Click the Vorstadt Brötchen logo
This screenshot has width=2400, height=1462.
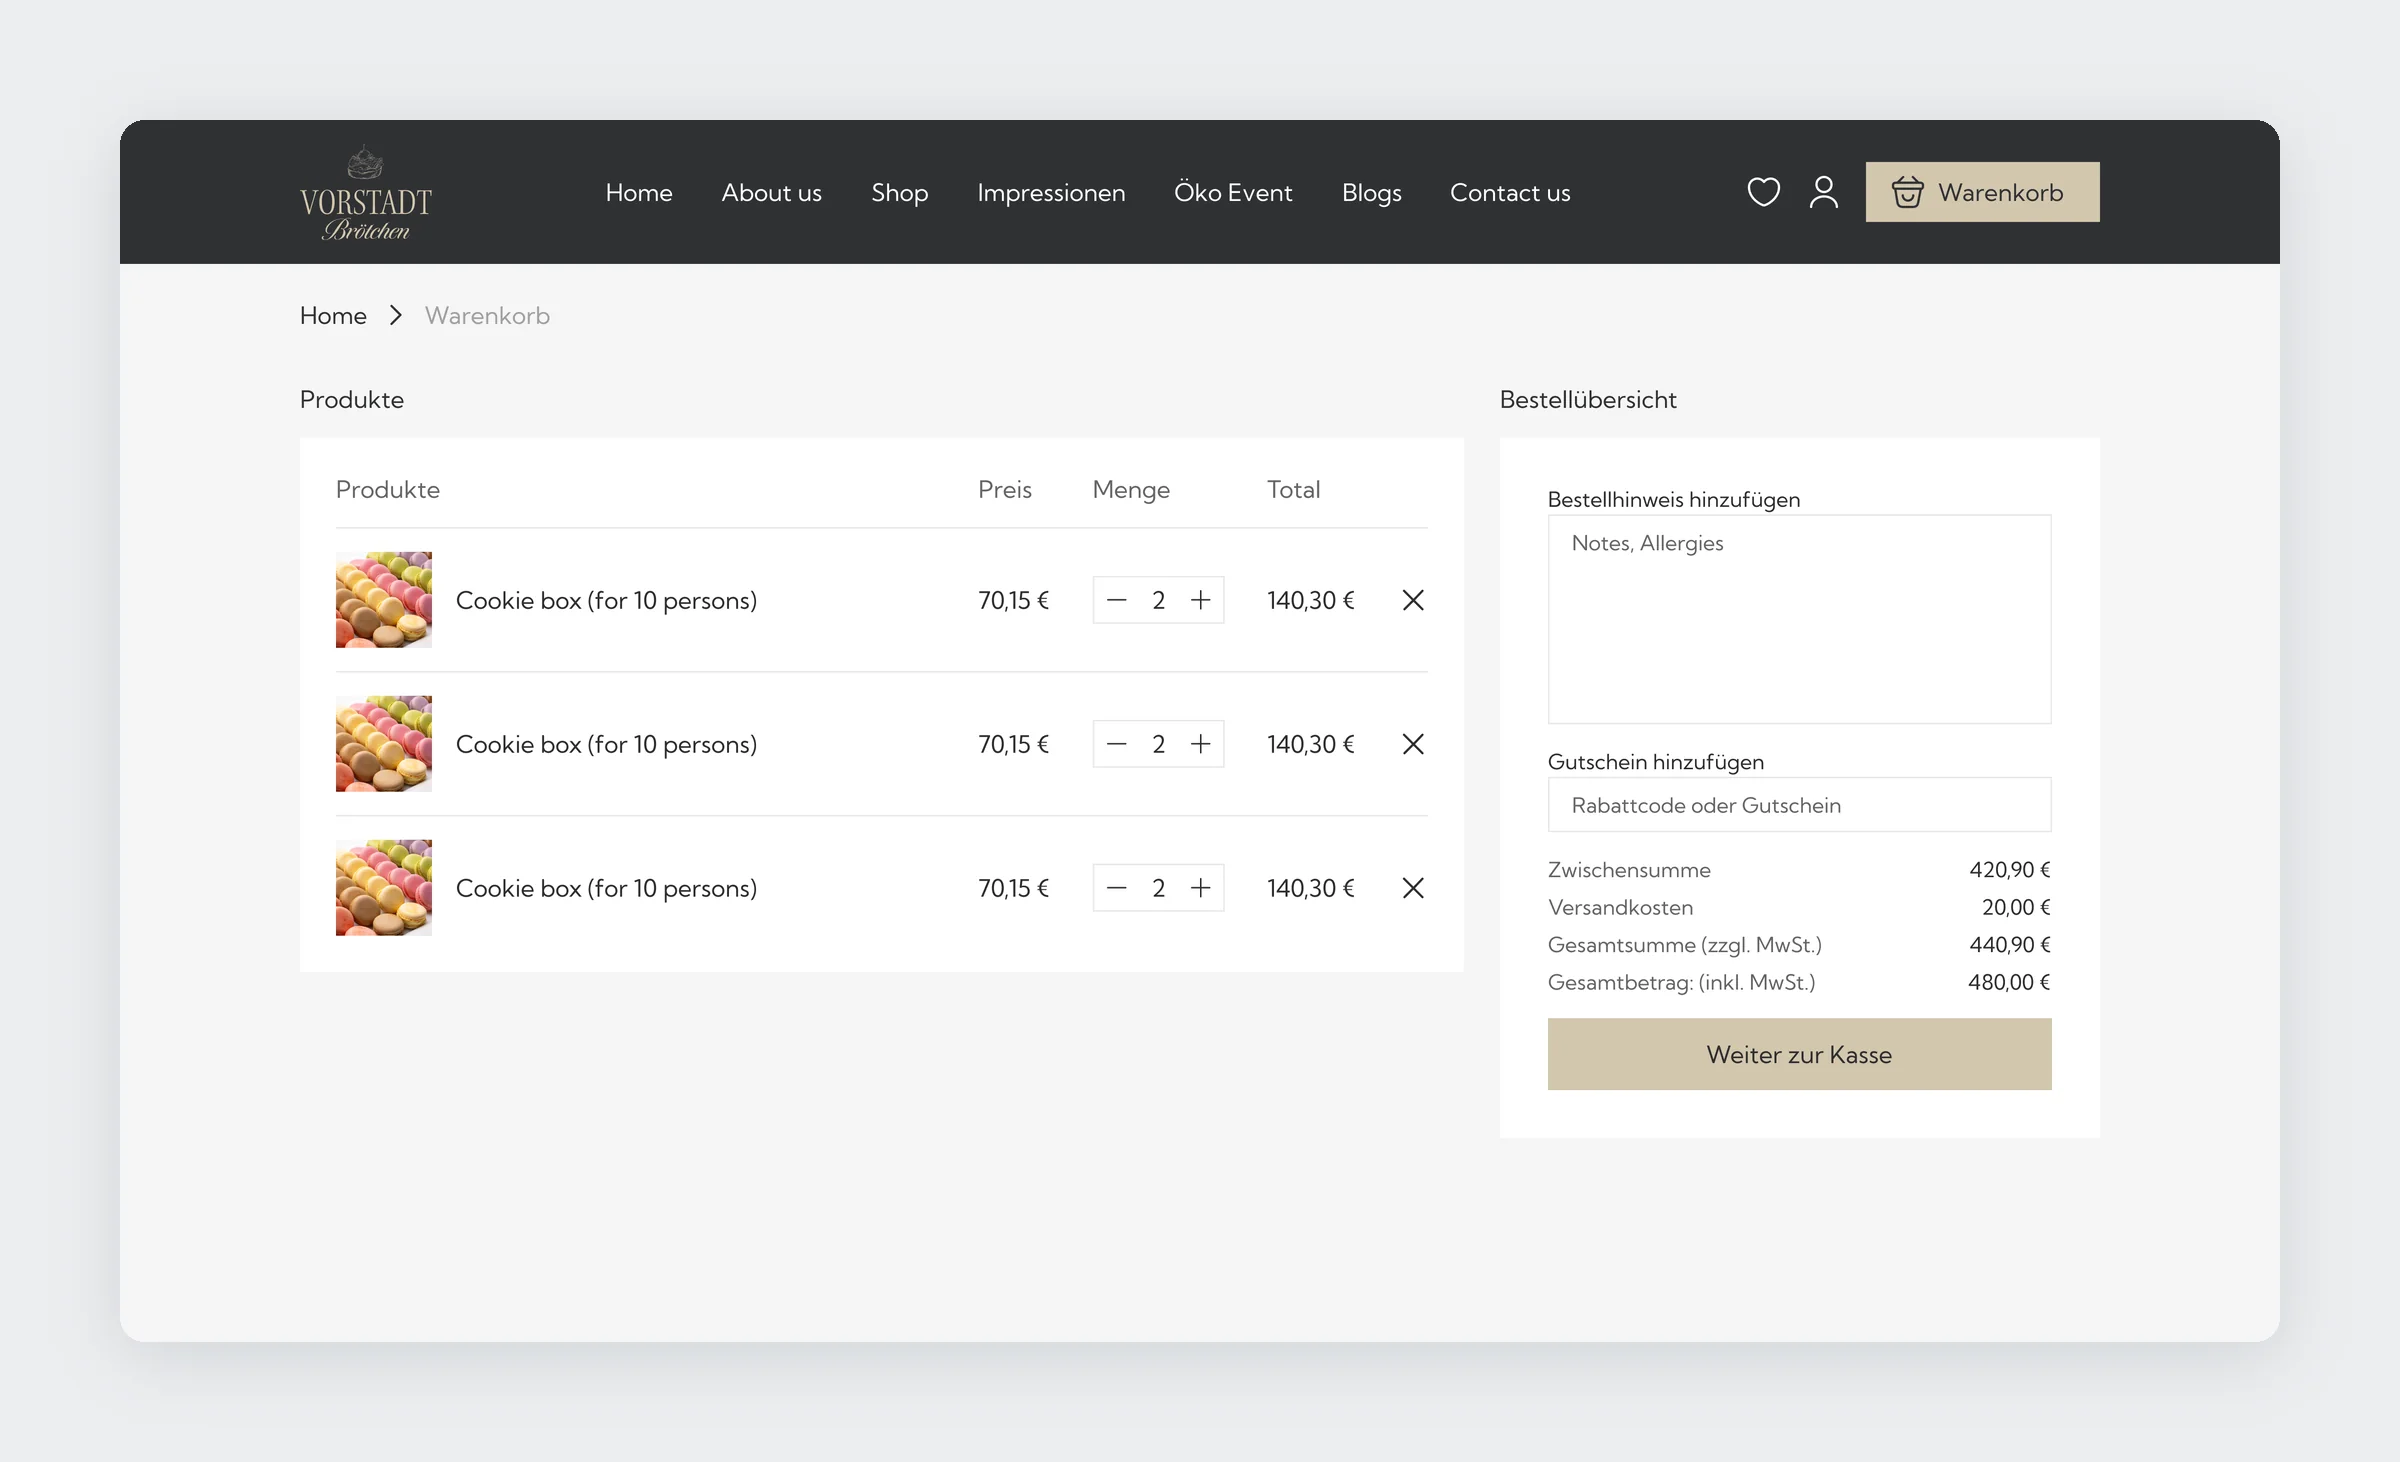tap(366, 193)
